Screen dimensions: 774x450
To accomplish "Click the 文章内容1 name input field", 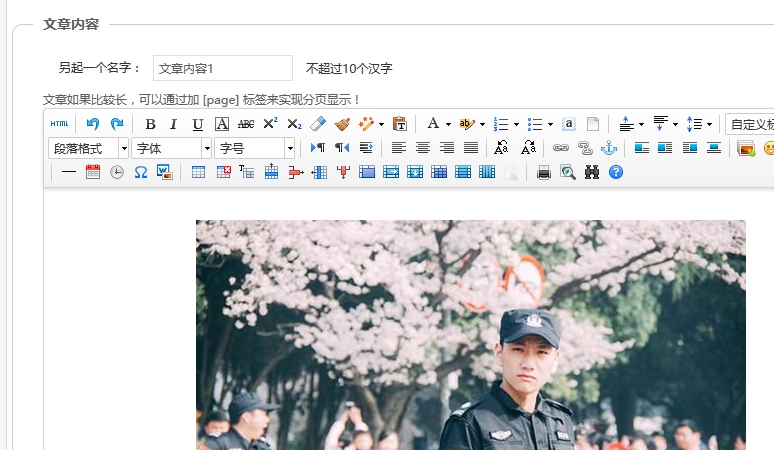I will tap(222, 68).
